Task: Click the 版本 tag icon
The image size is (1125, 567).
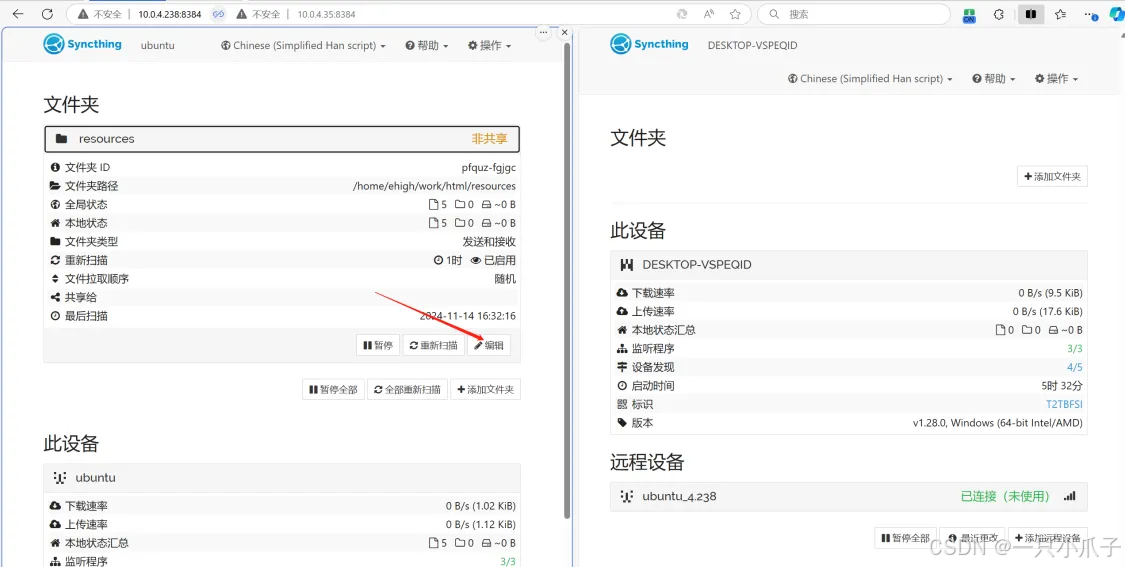Action: click(621, 423)
